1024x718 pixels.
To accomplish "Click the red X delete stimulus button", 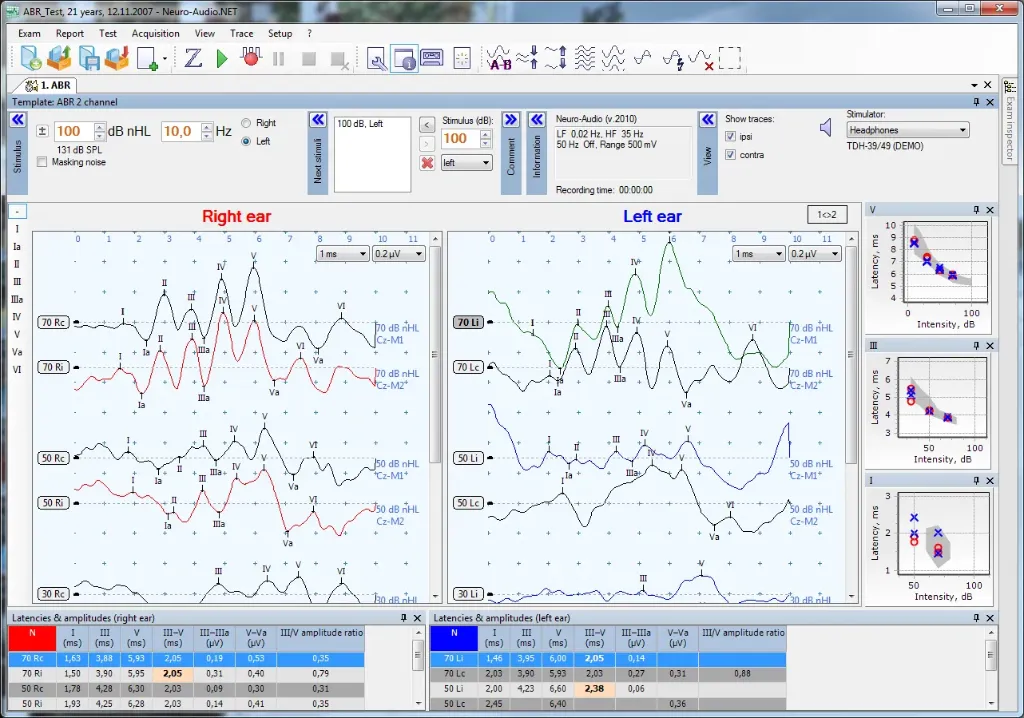I will [427, 163].
